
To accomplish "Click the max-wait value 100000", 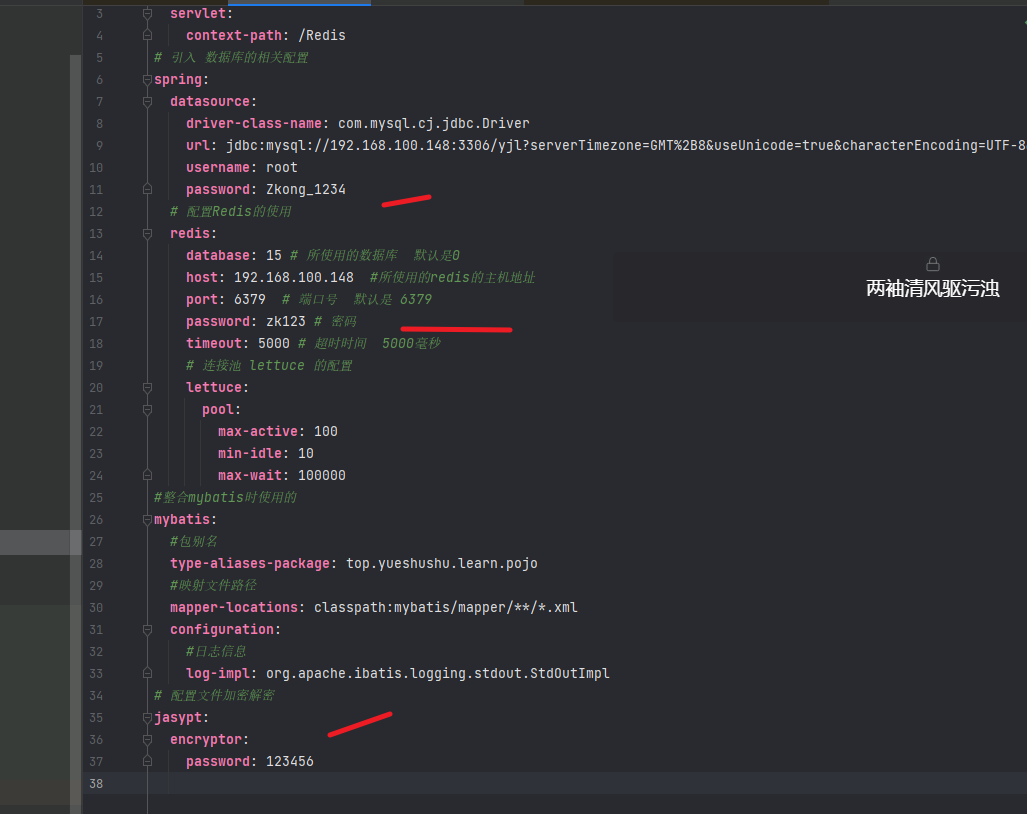I will (322, 475).
